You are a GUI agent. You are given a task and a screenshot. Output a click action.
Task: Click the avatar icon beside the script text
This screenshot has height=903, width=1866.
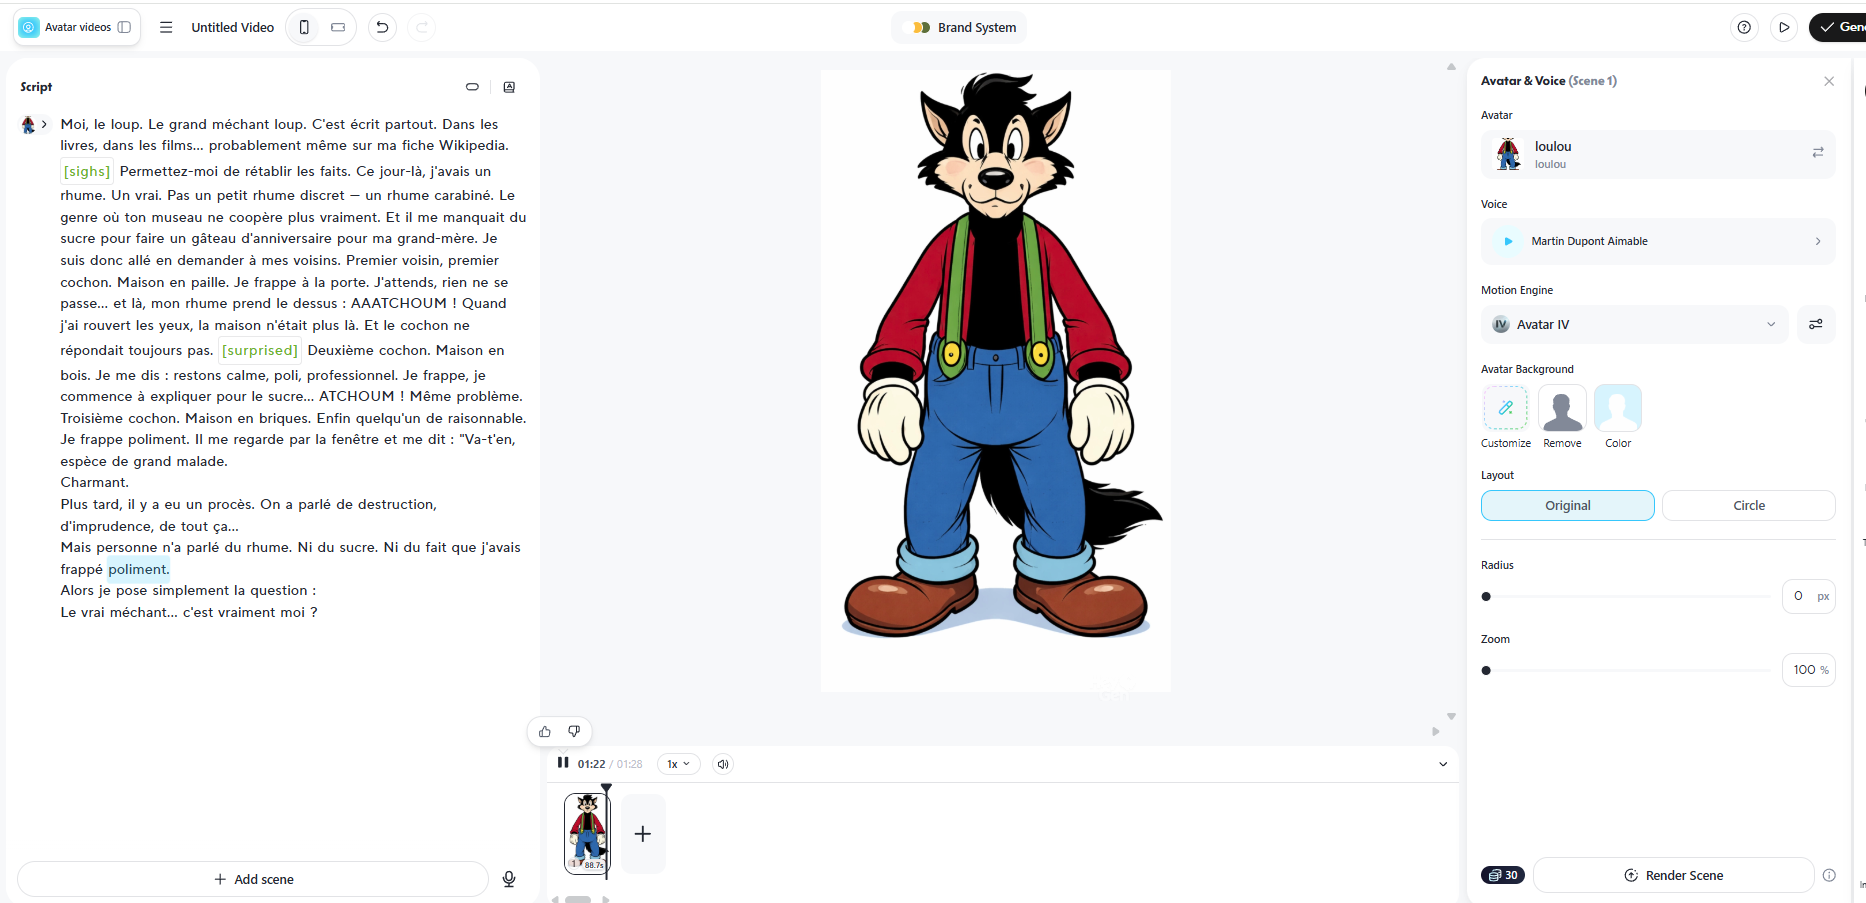[28, 125]
